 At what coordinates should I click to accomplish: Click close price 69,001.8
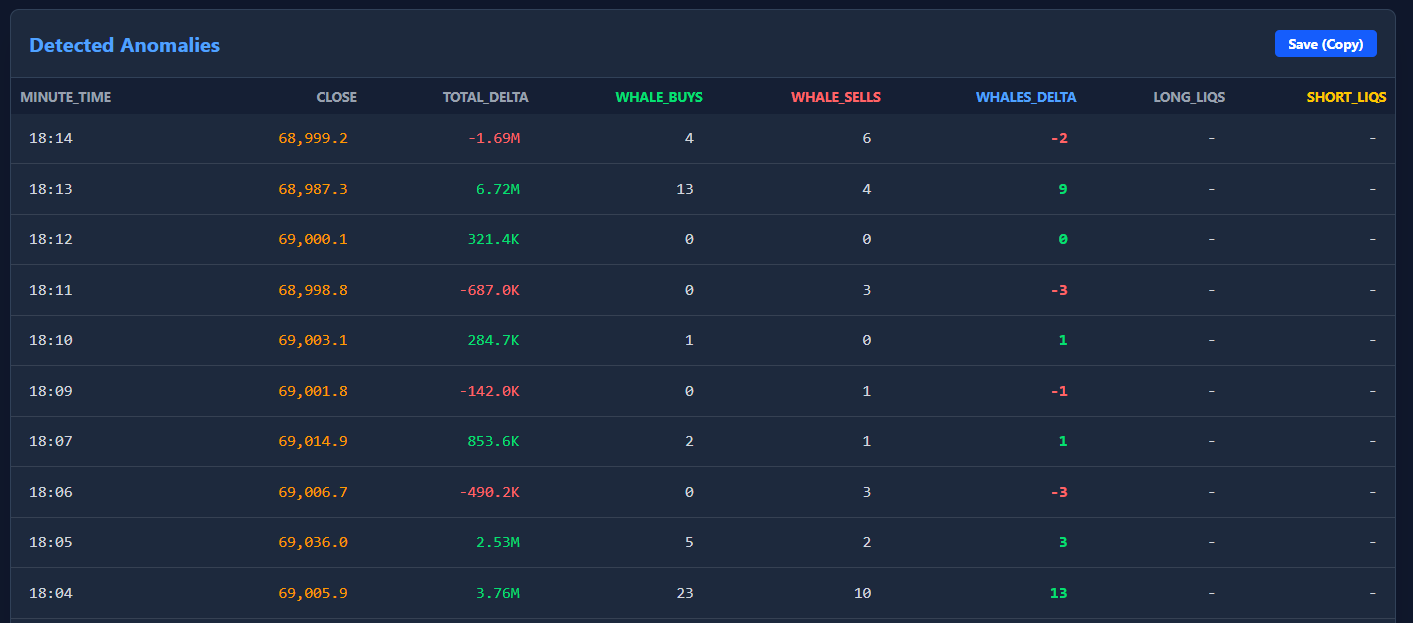tap(313, 391)
